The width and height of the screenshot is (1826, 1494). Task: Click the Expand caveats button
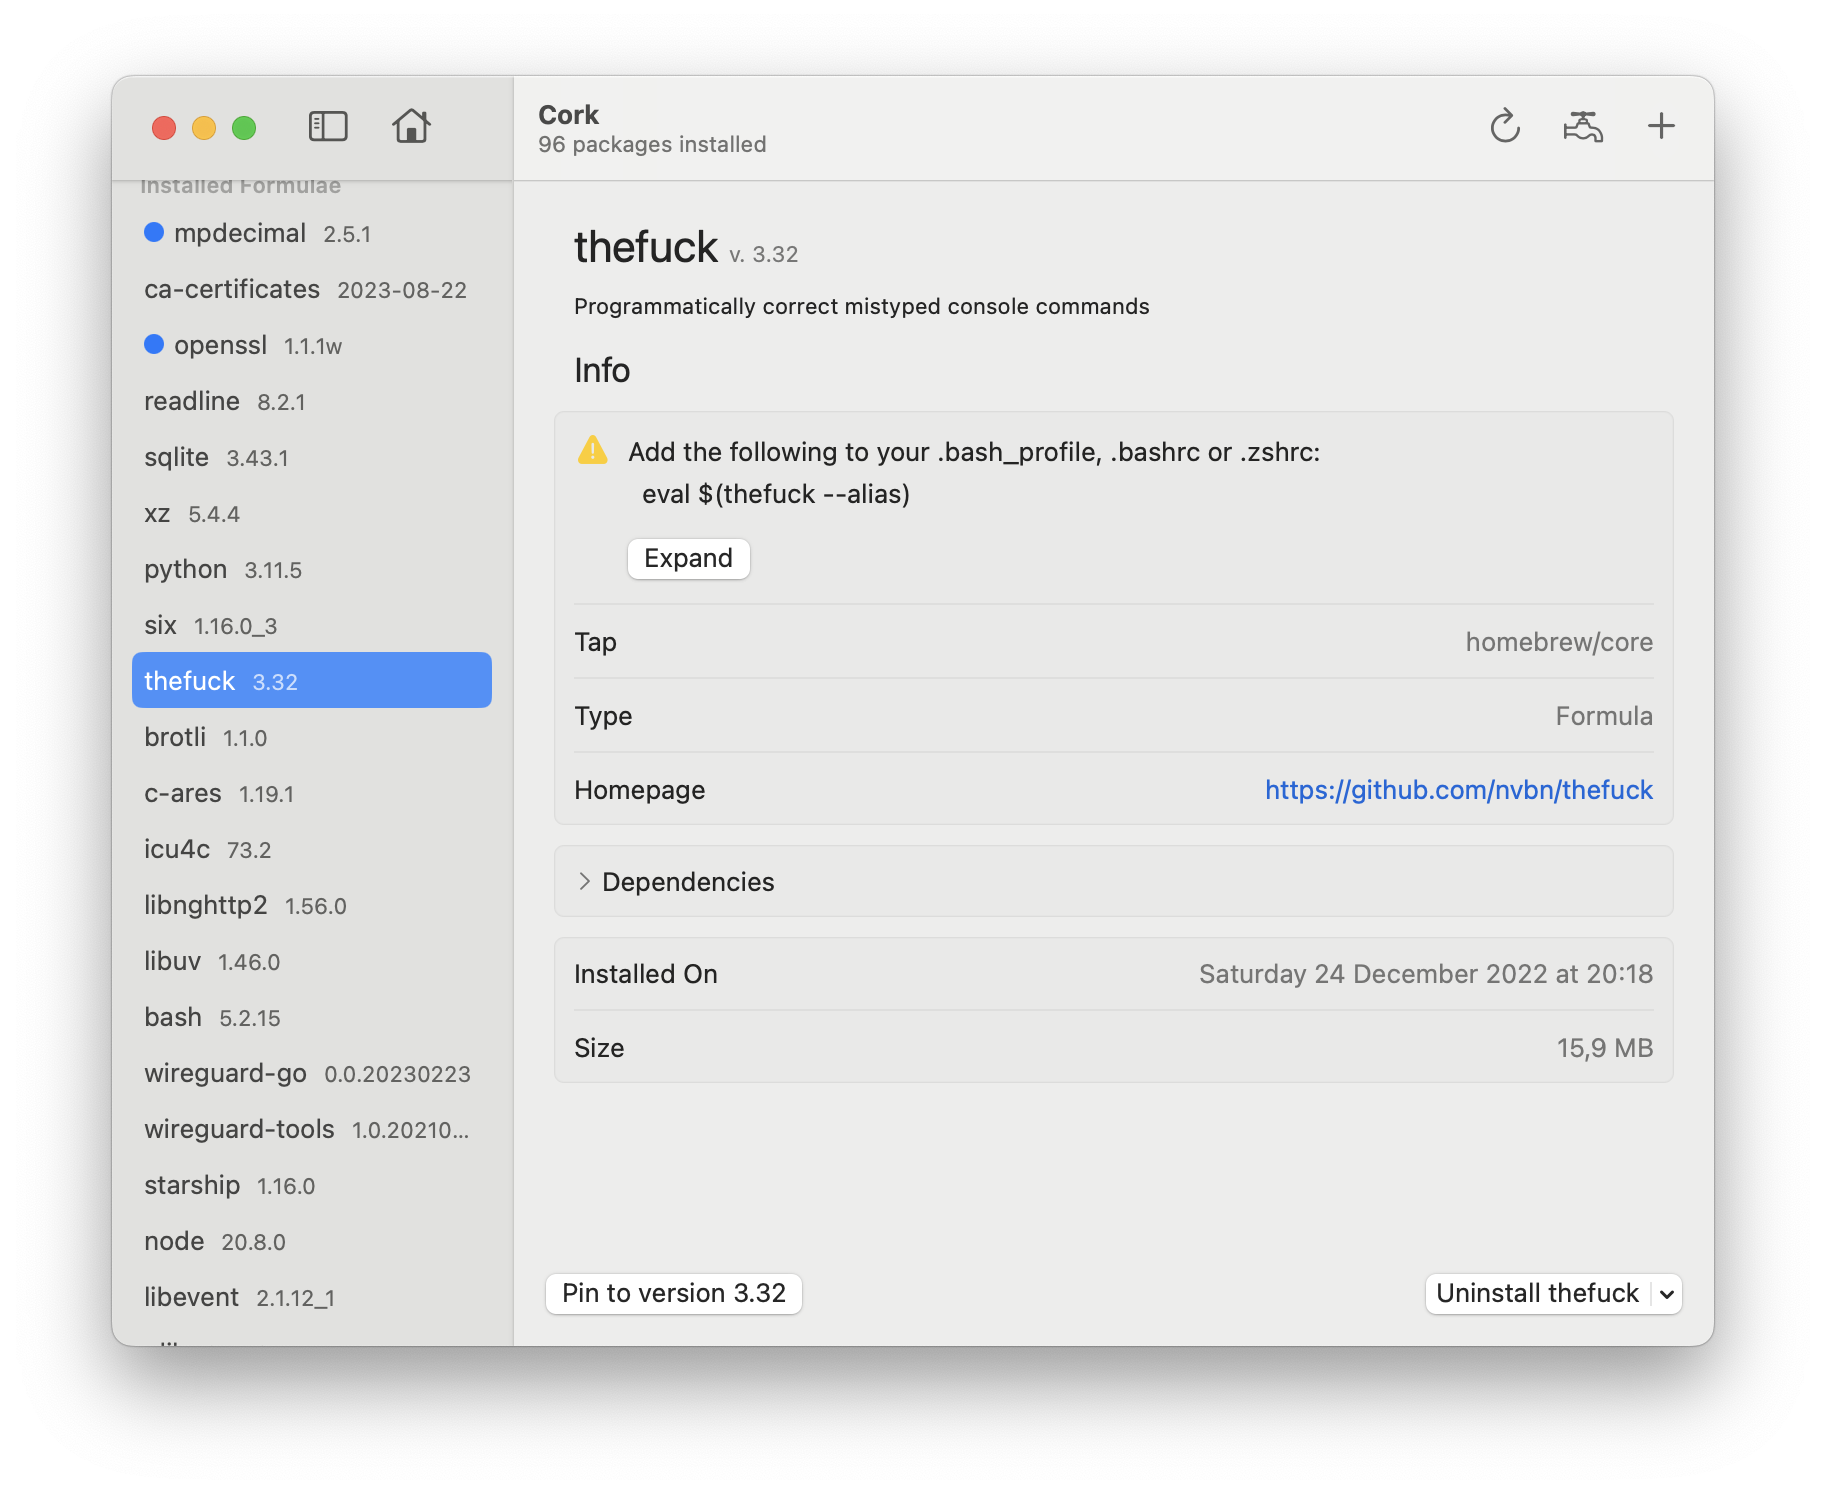(688, 558)
